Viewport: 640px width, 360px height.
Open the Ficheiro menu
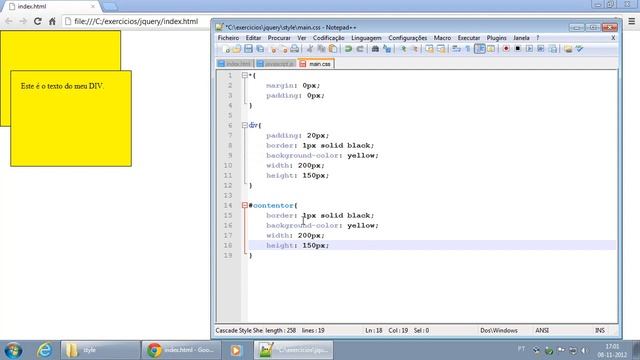(229, 38)
